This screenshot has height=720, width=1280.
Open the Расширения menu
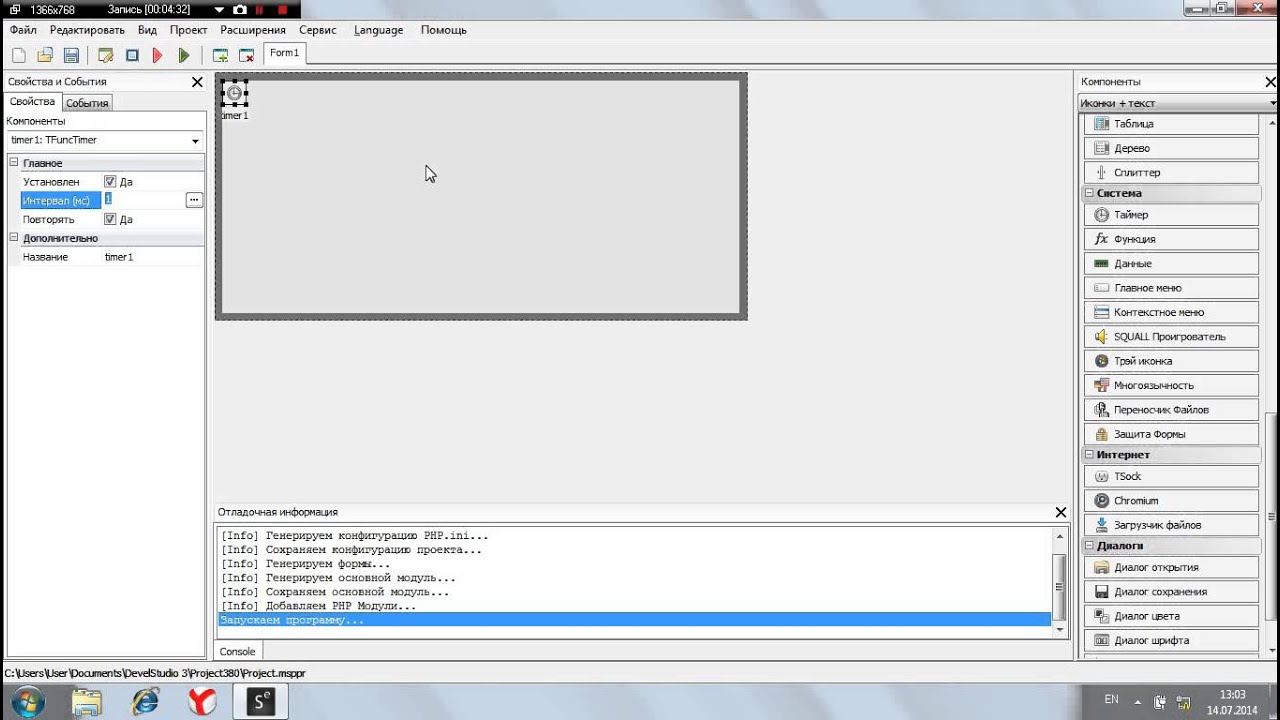(253, 30)
